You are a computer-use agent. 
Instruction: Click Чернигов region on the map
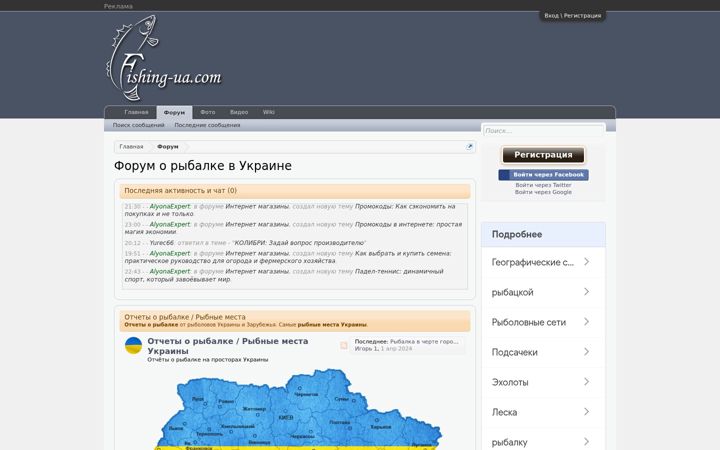pos(306,394)
